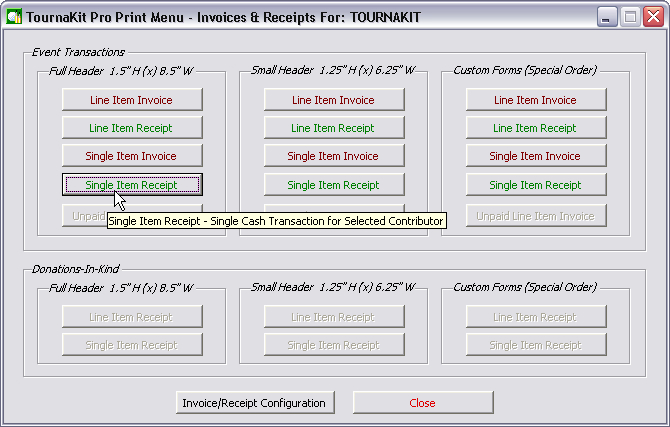The width and height of the screenshot is (670, 427).
Task: Click Donations-In-Kind Custom Forms Single Item Receipt
Action: click(x=536, y=345)
